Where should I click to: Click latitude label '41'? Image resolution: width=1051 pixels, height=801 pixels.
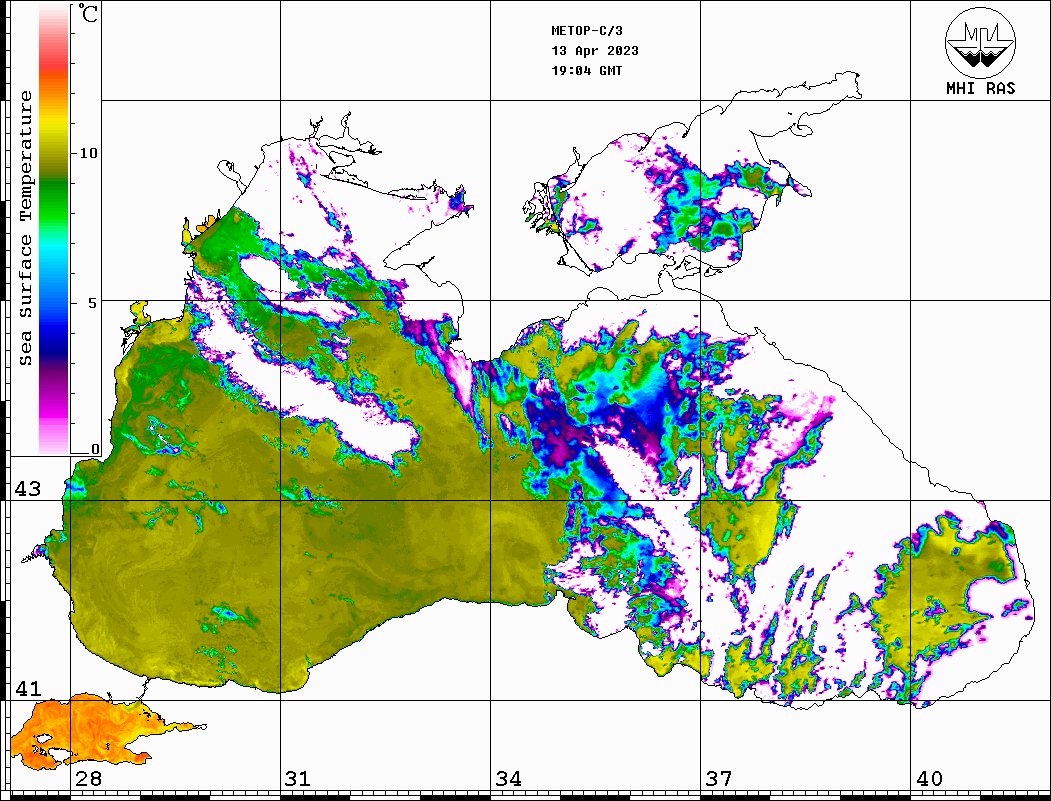[27, 689]
